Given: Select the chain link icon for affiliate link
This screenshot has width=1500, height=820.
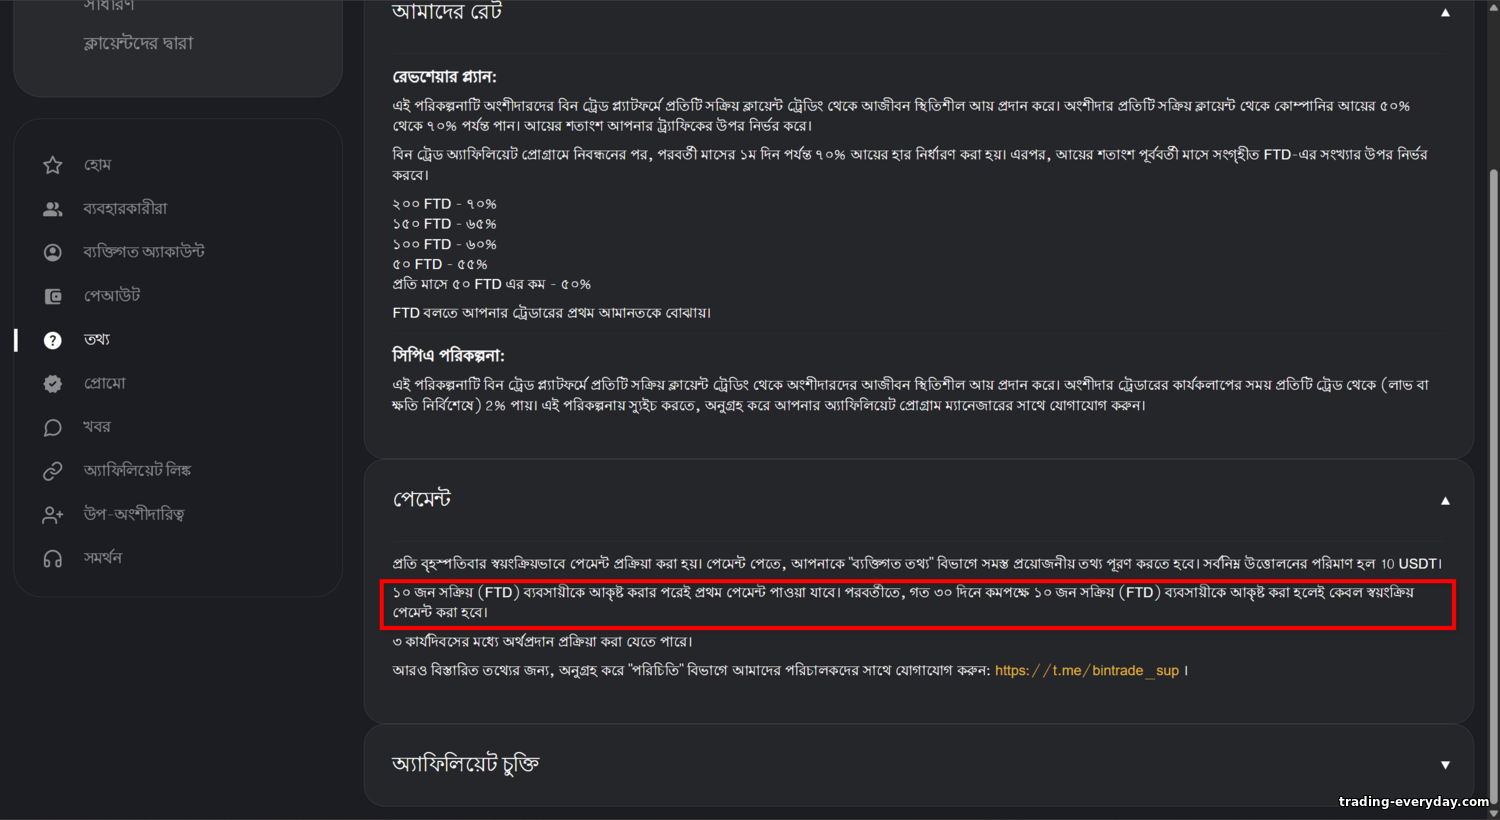Looking at the screenshot, I should [53, 471].
